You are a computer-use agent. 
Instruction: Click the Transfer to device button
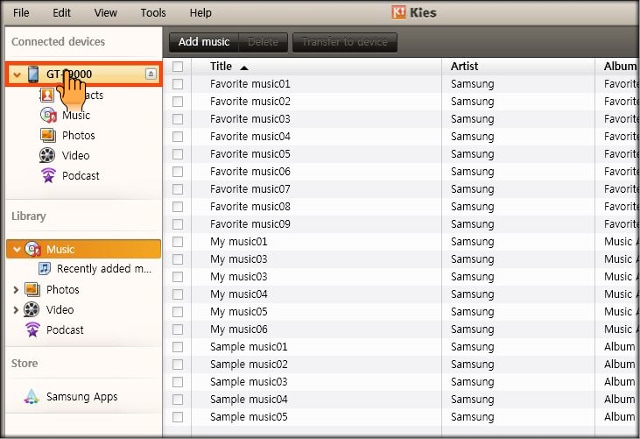(x=345, y=42)
